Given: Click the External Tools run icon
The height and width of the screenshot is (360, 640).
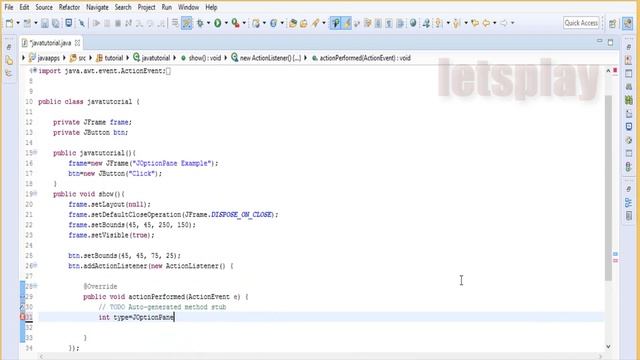Looking at the screenshot, I should tap(236, 23).
